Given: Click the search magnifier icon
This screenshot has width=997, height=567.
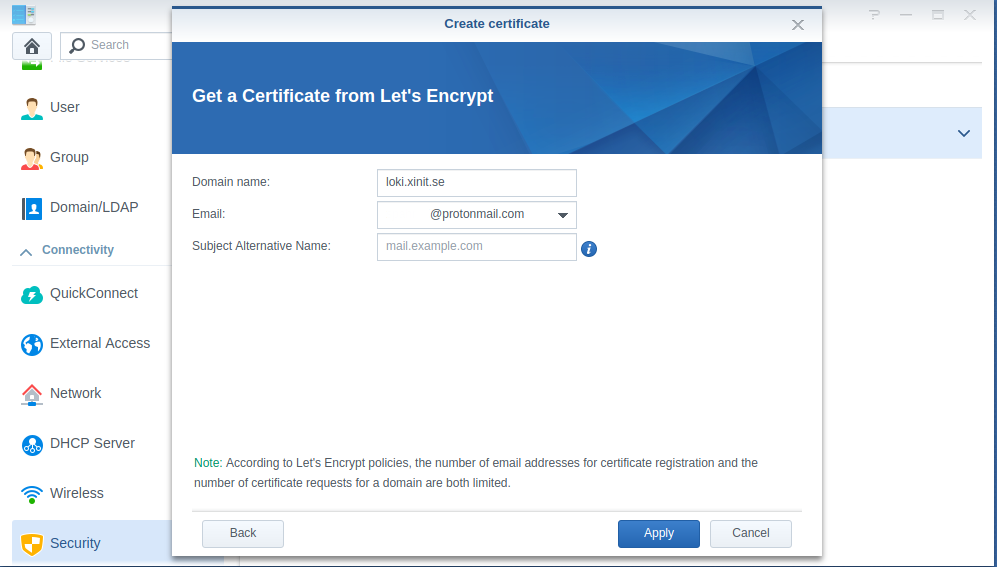Looking at the screenshot, I should (77, 45).
